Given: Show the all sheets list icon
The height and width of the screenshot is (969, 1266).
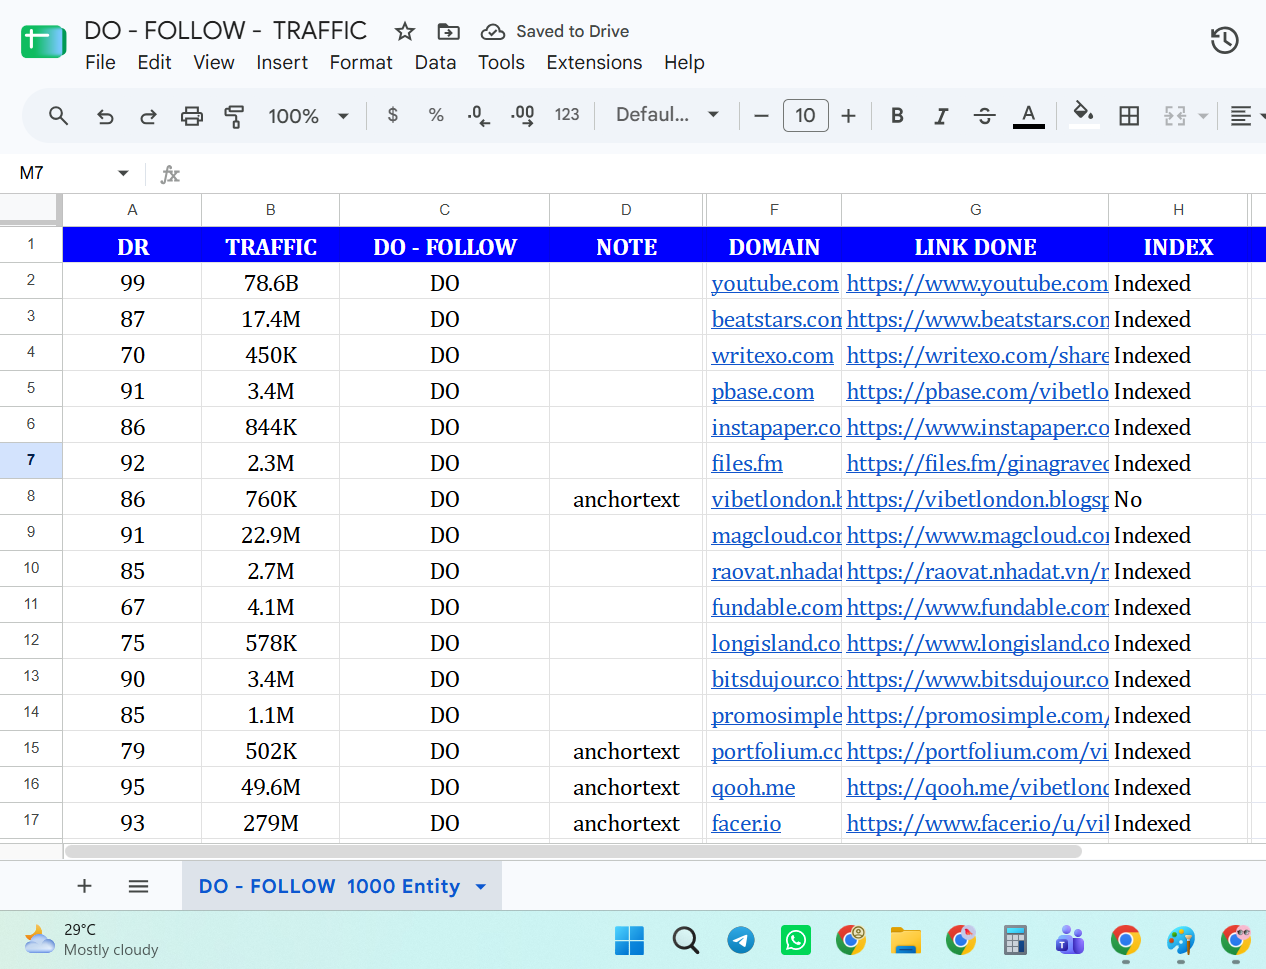Looking at the screenshot, I should 139,886.
